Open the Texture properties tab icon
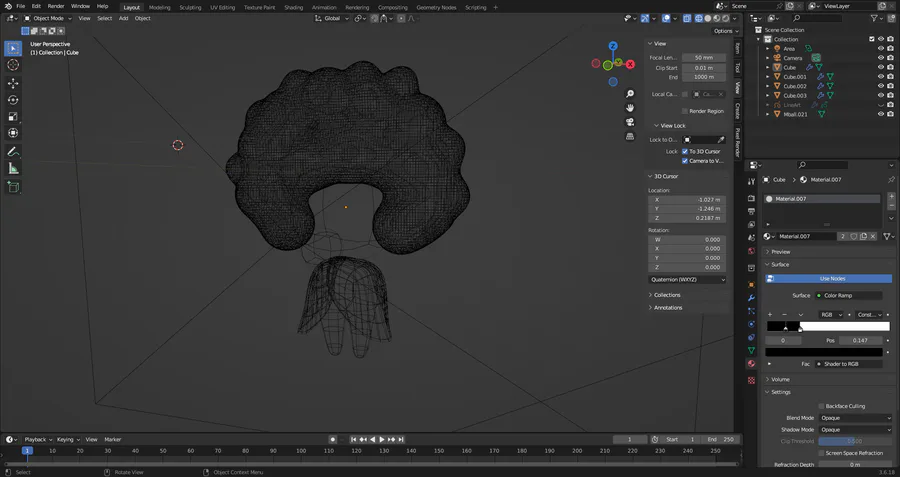Screen dimensions: 900x477 [751, 380]
